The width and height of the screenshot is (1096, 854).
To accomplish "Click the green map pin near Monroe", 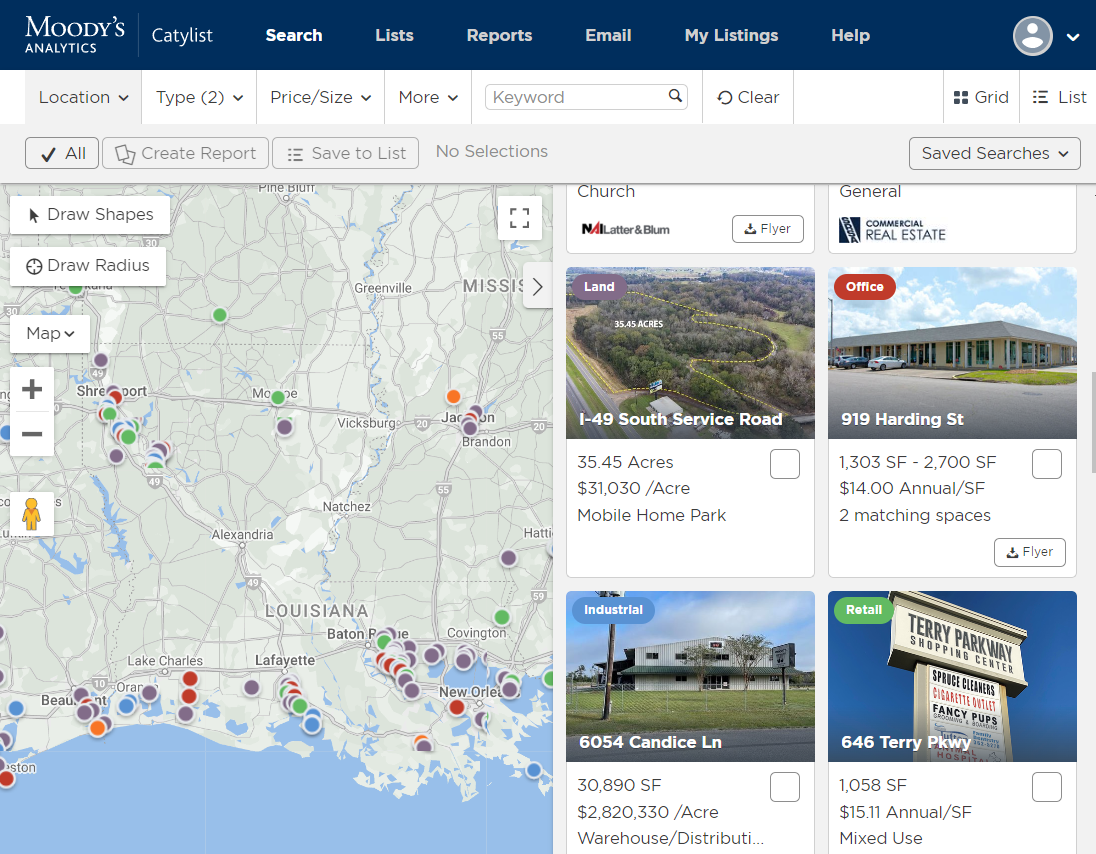I will click(278, 398).
